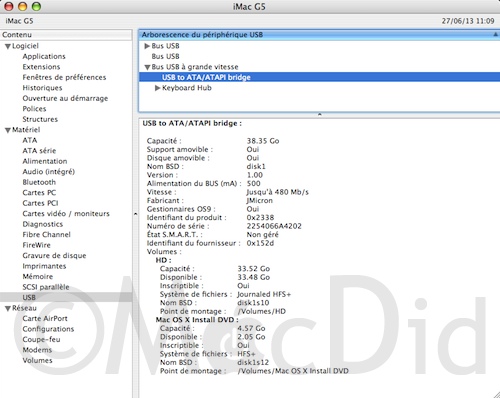Select Structures in sidebar
This screenshot has width=500, height=398.
click(40, 119)
